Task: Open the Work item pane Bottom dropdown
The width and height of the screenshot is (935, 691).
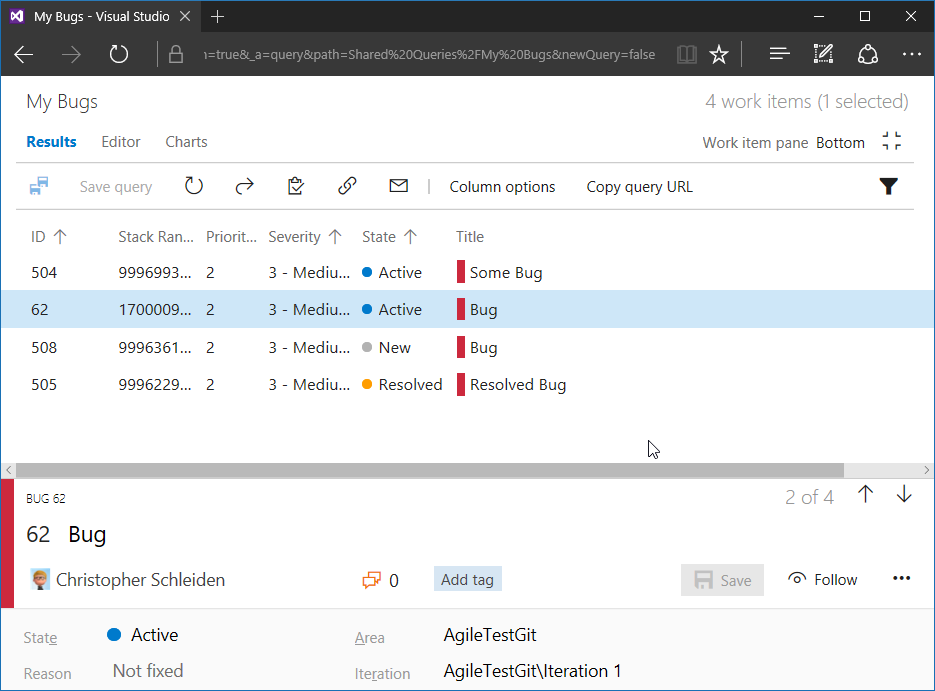Action: pyautogui.click(x=840, y=142)
